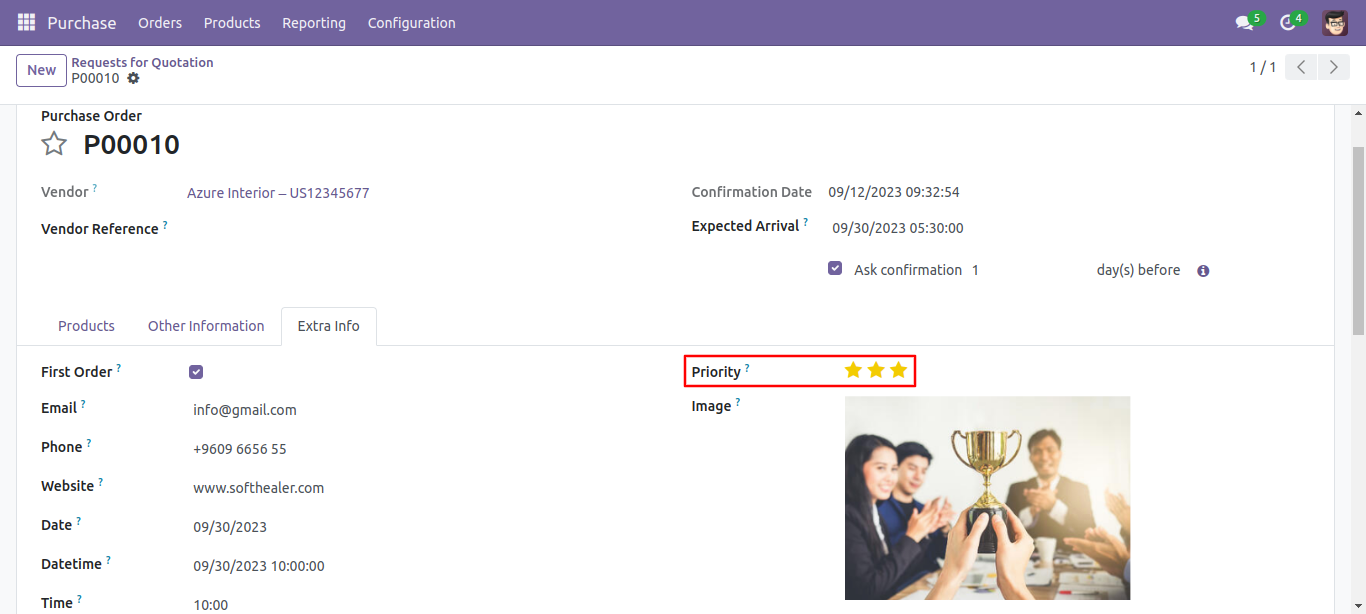Show help tooltip for Email label
This screenshot has width=1366, height=614.
(83, 403)
